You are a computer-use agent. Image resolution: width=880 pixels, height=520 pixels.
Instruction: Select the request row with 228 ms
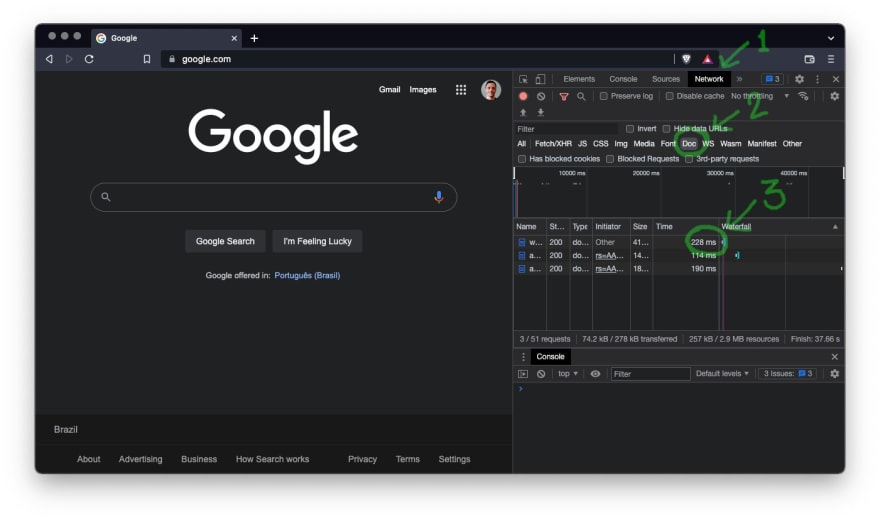pos(679,242)
